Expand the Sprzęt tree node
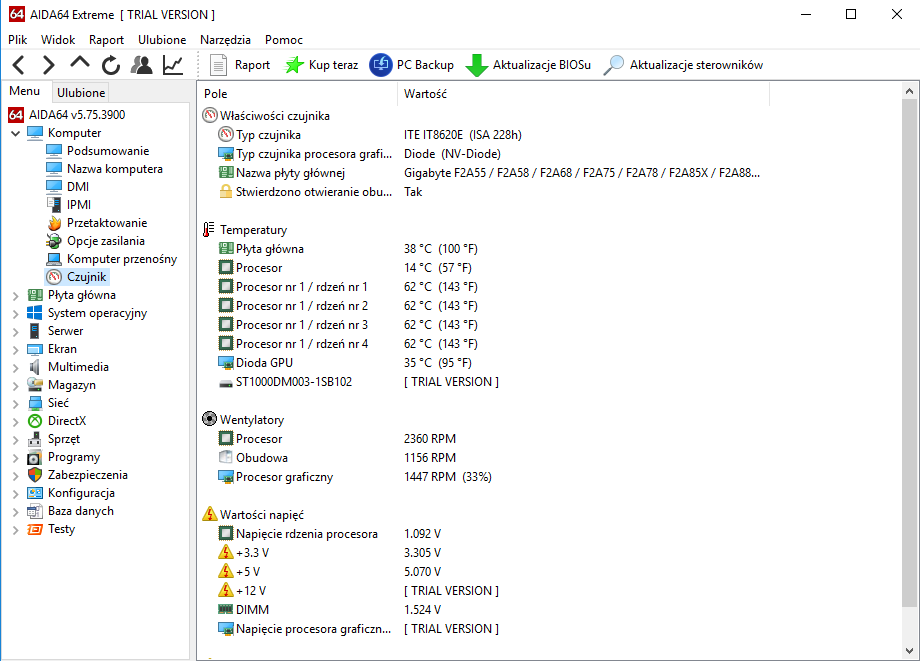920x661 pixels. coord(16,440)
